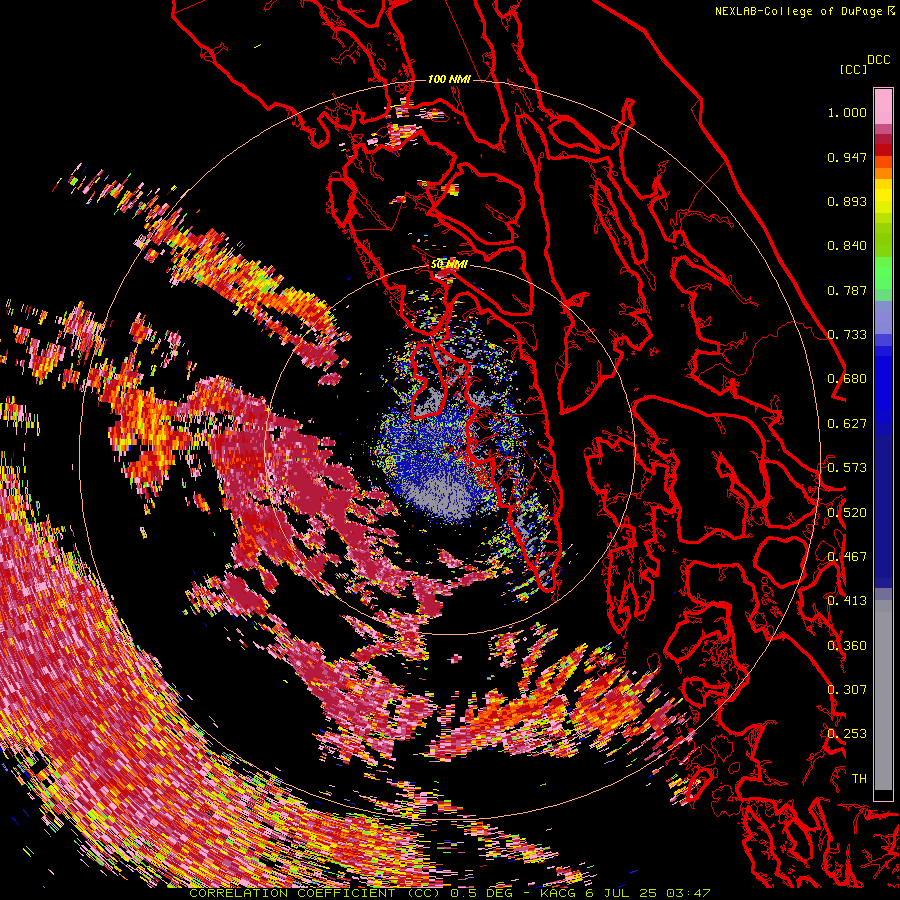Click the 0.467 scale value
900x900 pixels.
[847, 557]
